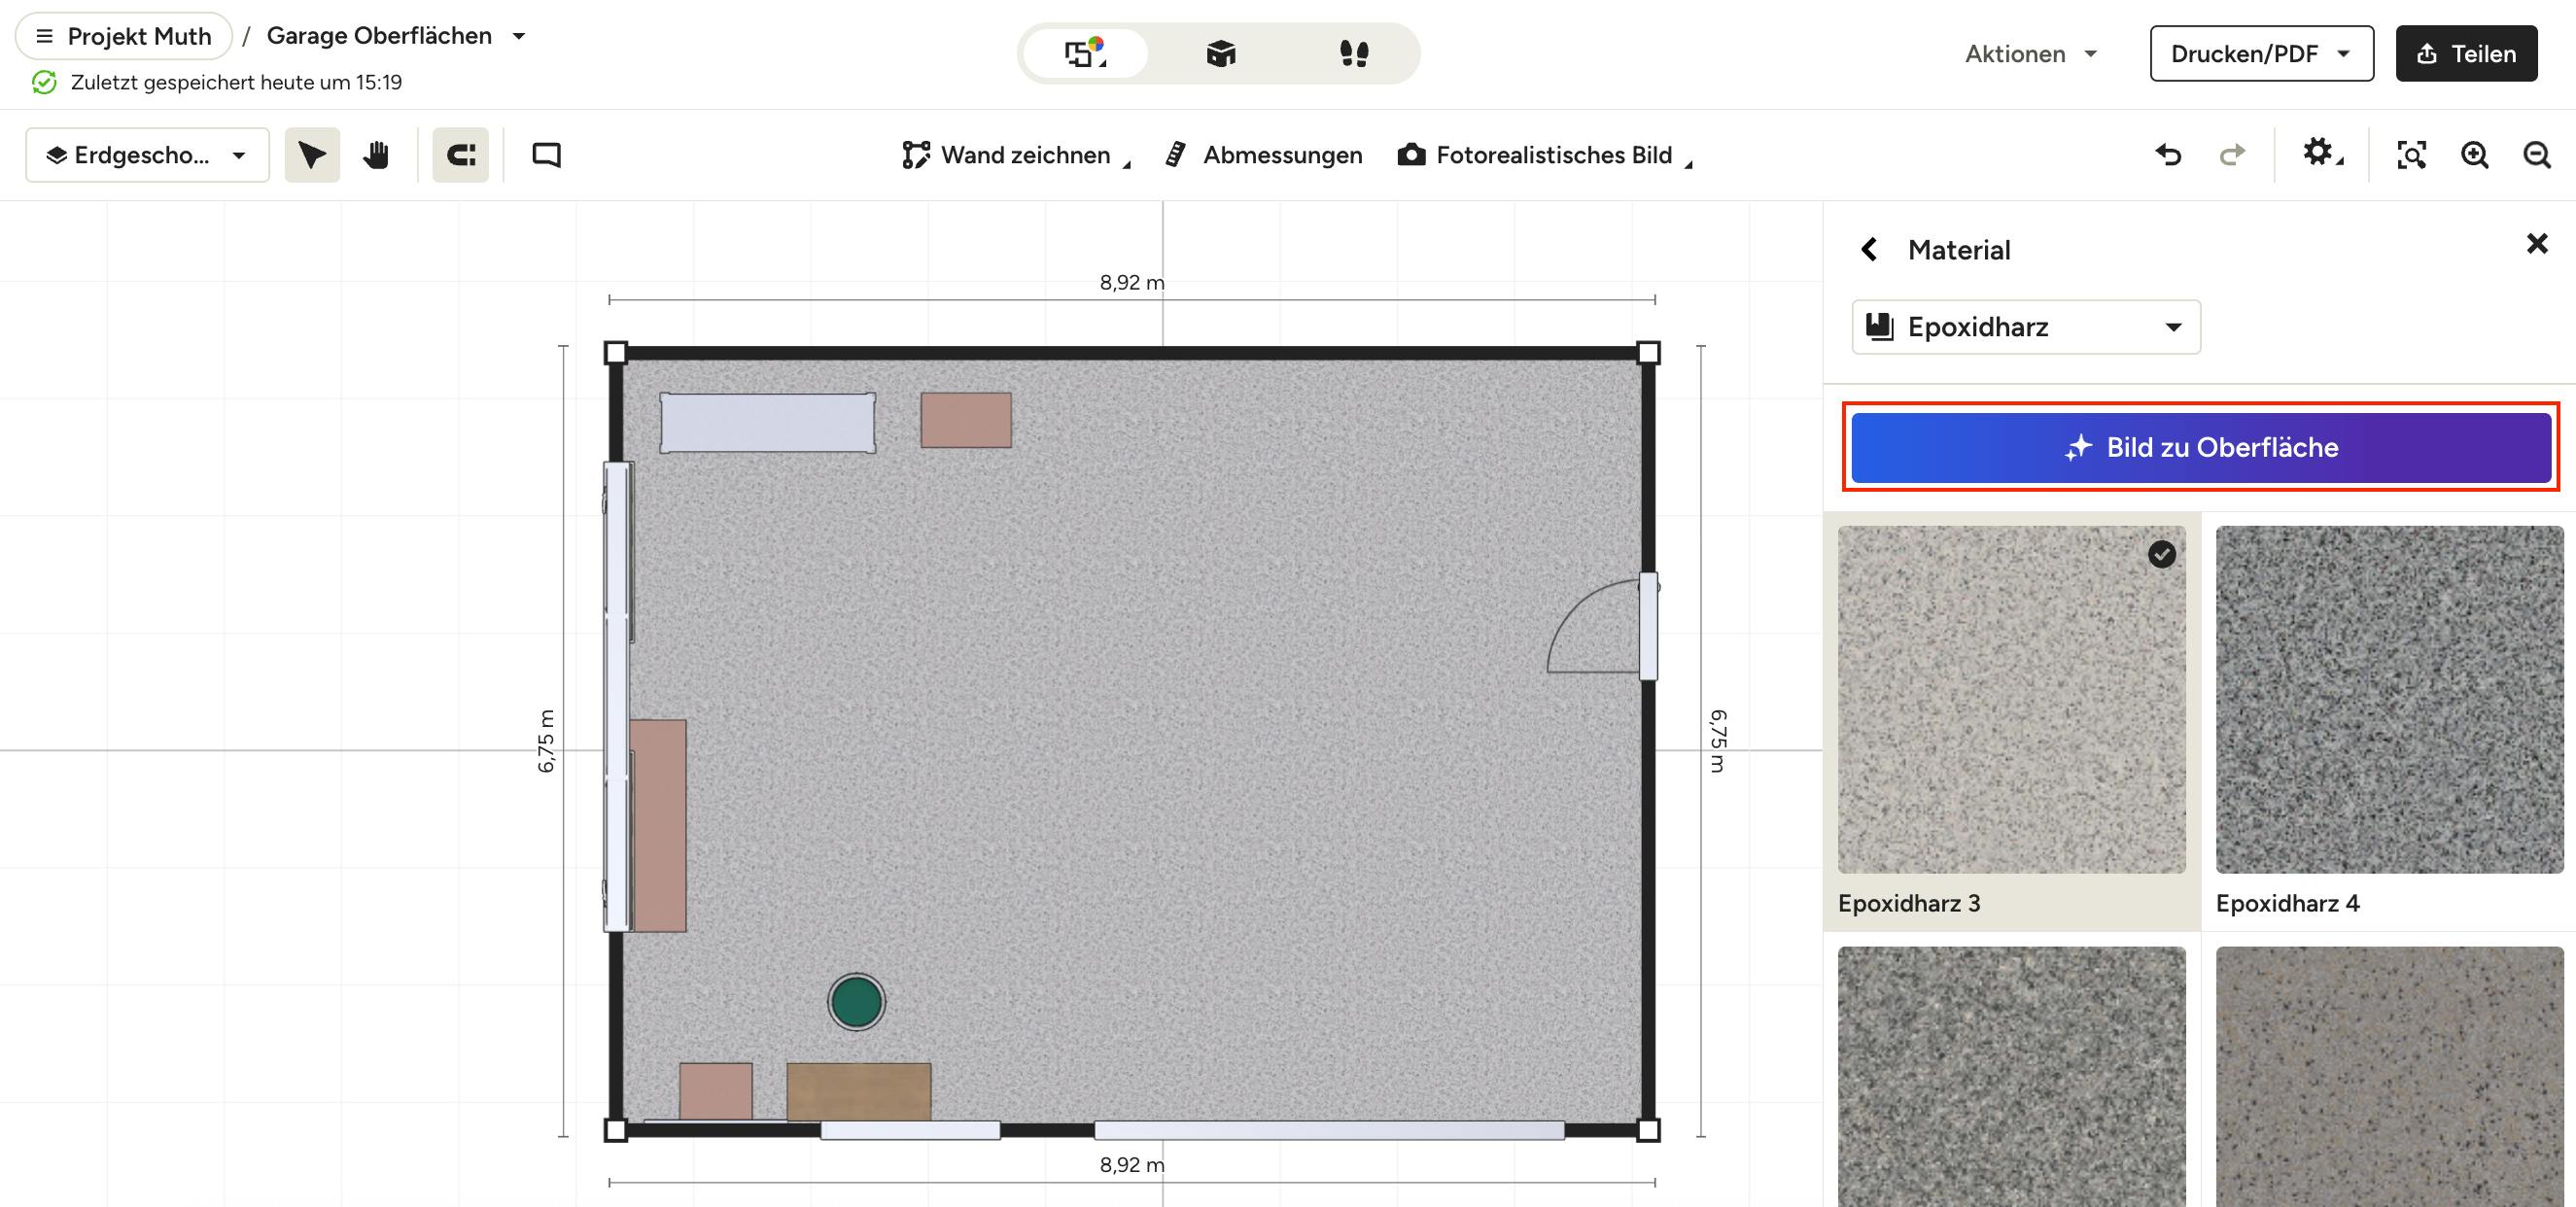
Task: Select the wooden brown table at bottom wall
Action: tap(859, 1091)
